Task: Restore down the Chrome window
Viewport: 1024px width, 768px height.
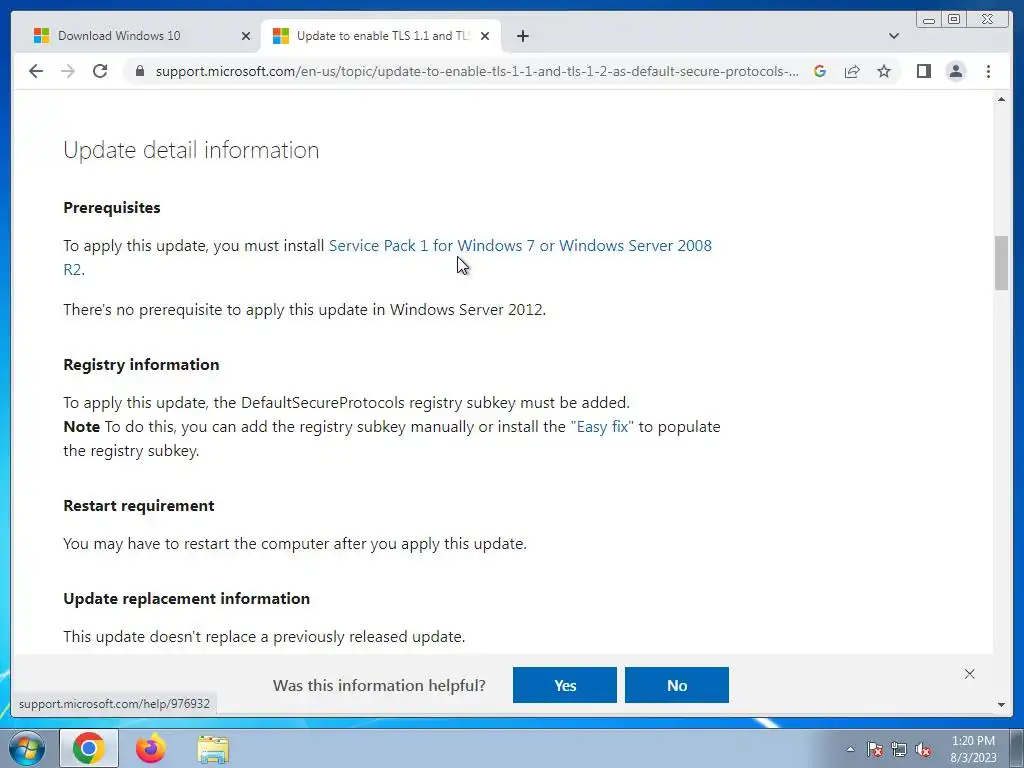Action: coord(954,20)
